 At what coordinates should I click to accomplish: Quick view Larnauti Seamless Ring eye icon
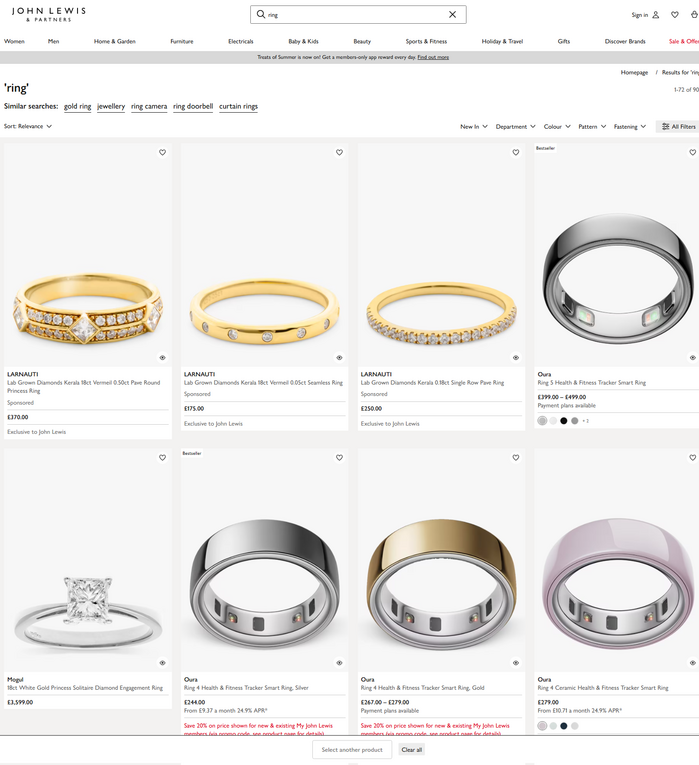[x=340, y=358]
